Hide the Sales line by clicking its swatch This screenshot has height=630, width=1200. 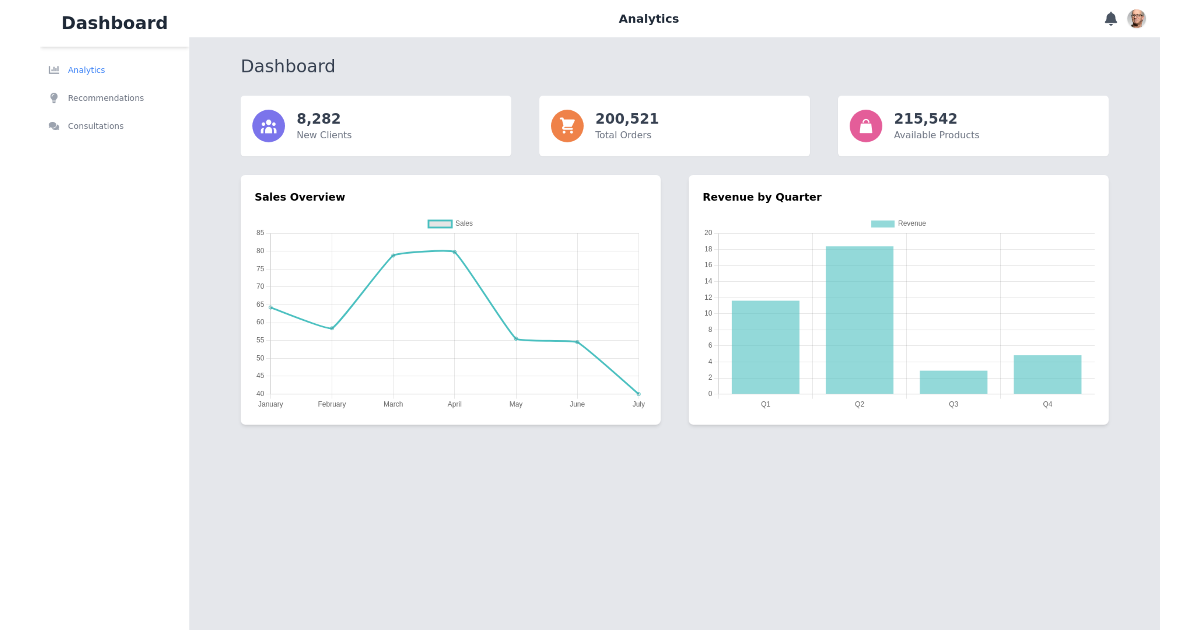pos(438,223)
